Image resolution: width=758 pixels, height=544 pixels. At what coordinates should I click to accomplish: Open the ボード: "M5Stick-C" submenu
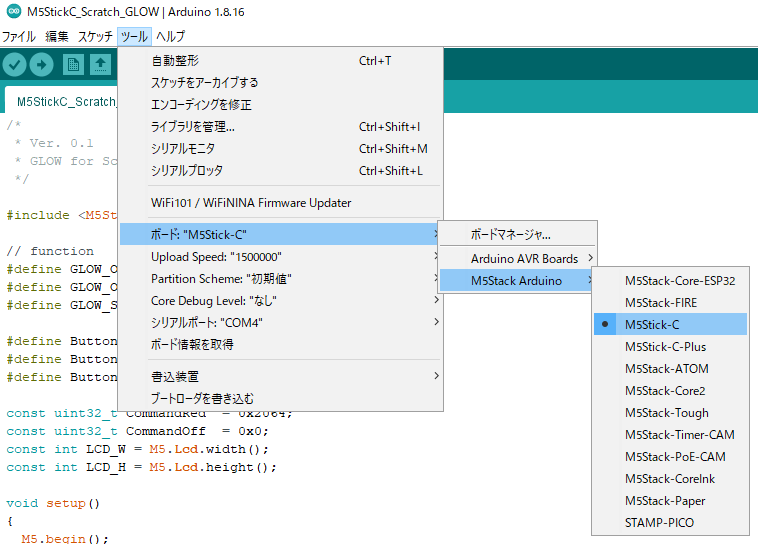[281, 235]
